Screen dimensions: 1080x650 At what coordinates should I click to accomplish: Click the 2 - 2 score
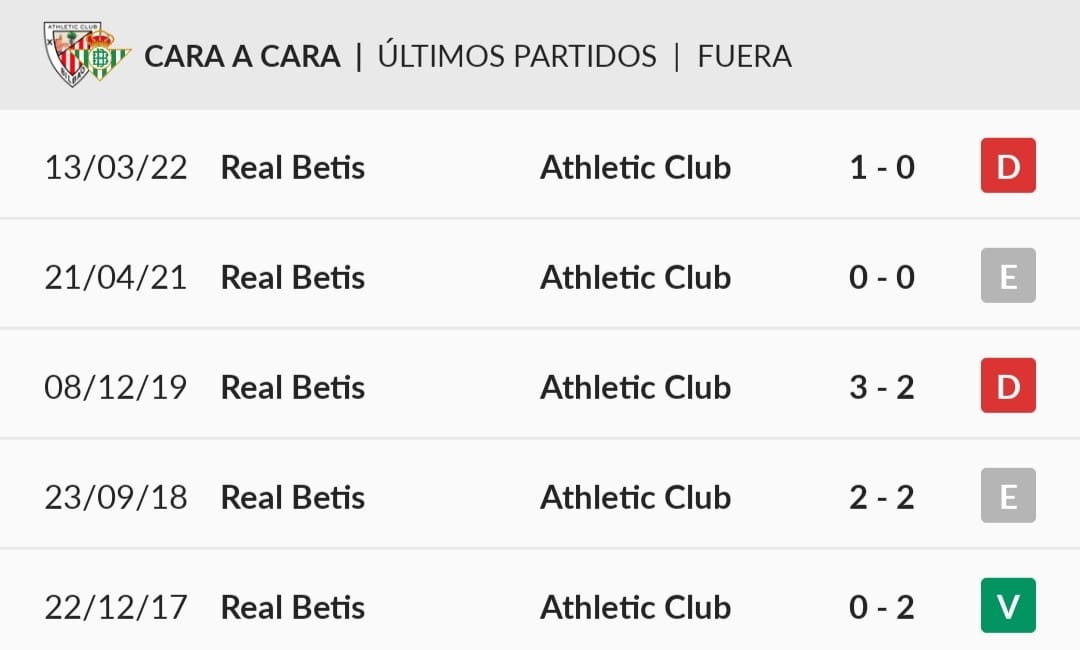click(x=882, y=497)
